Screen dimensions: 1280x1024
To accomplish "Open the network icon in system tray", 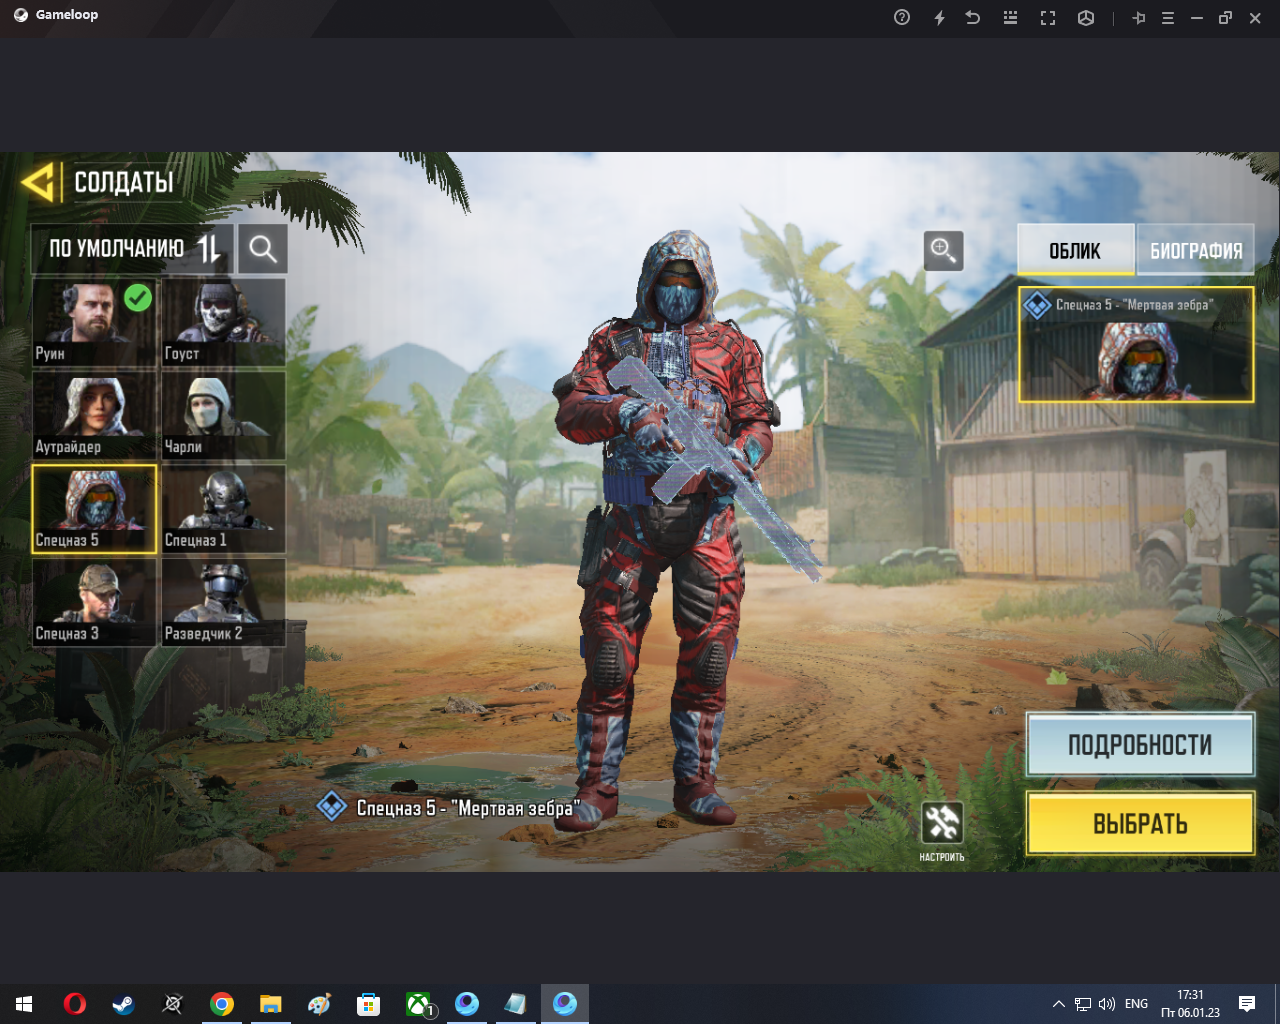I will [x=1083, y=1004].
